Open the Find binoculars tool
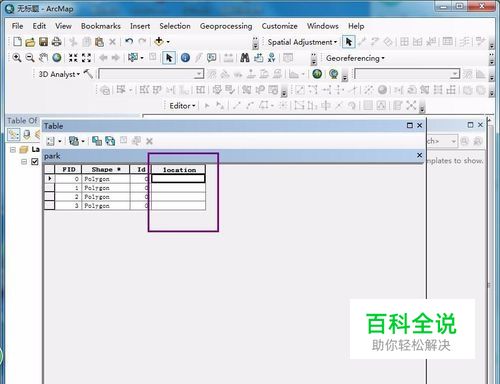Screen dimensions: 500x384 coord(245,58)
